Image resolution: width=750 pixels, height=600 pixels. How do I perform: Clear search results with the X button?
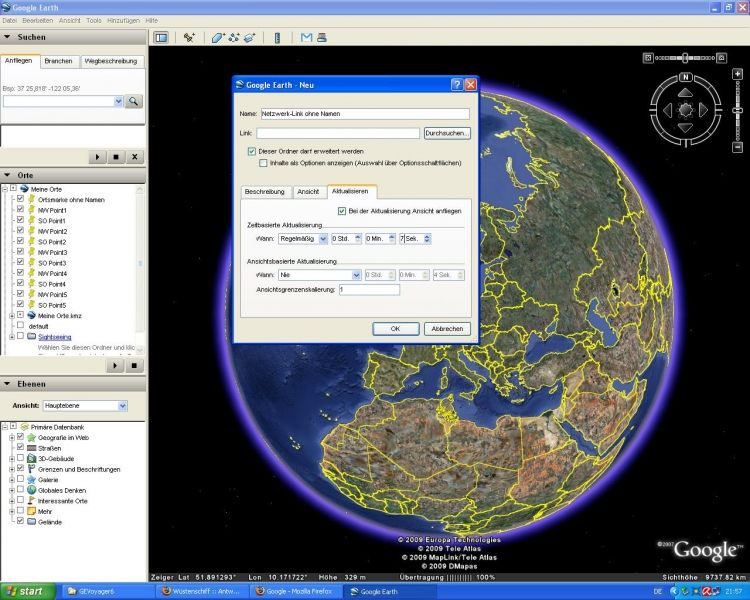135,157
